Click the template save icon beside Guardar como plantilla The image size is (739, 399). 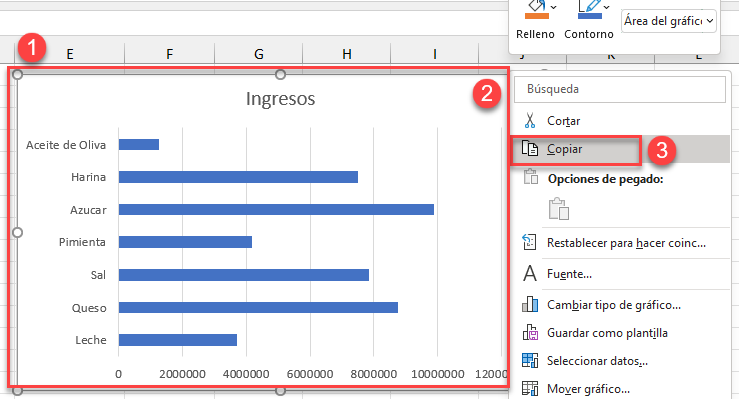coord(530,333)
